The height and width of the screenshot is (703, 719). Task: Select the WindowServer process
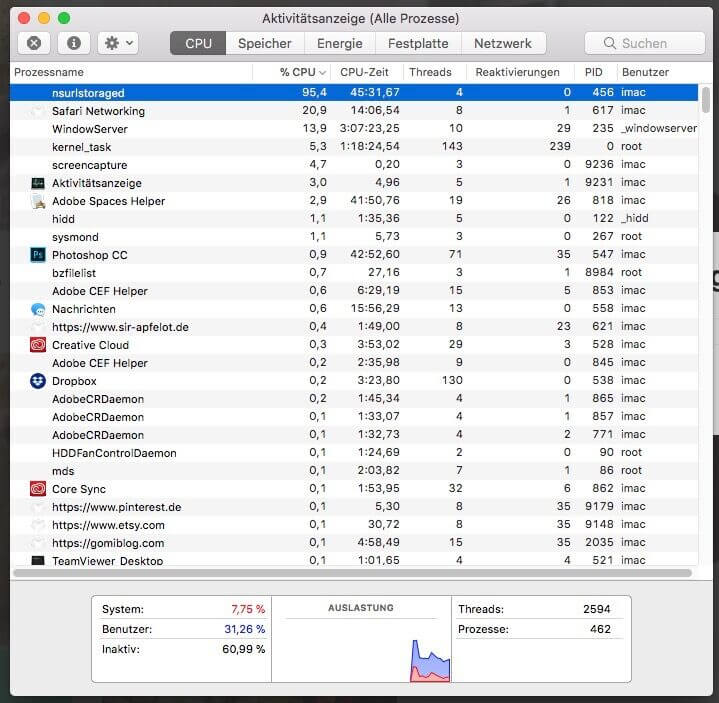click(x=90, y=129)
